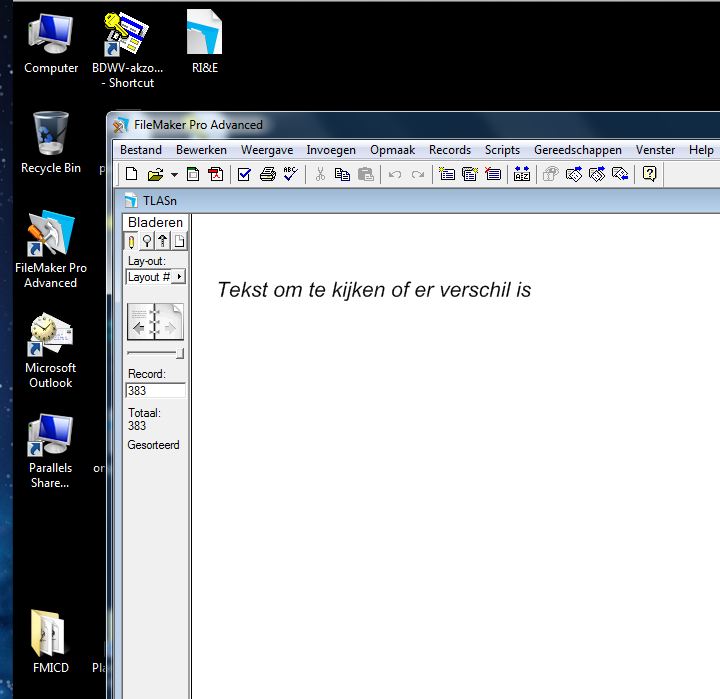Open the Gereedschappen menu
The width and height of the screenshot is (720, 699).
pos(578,150)
